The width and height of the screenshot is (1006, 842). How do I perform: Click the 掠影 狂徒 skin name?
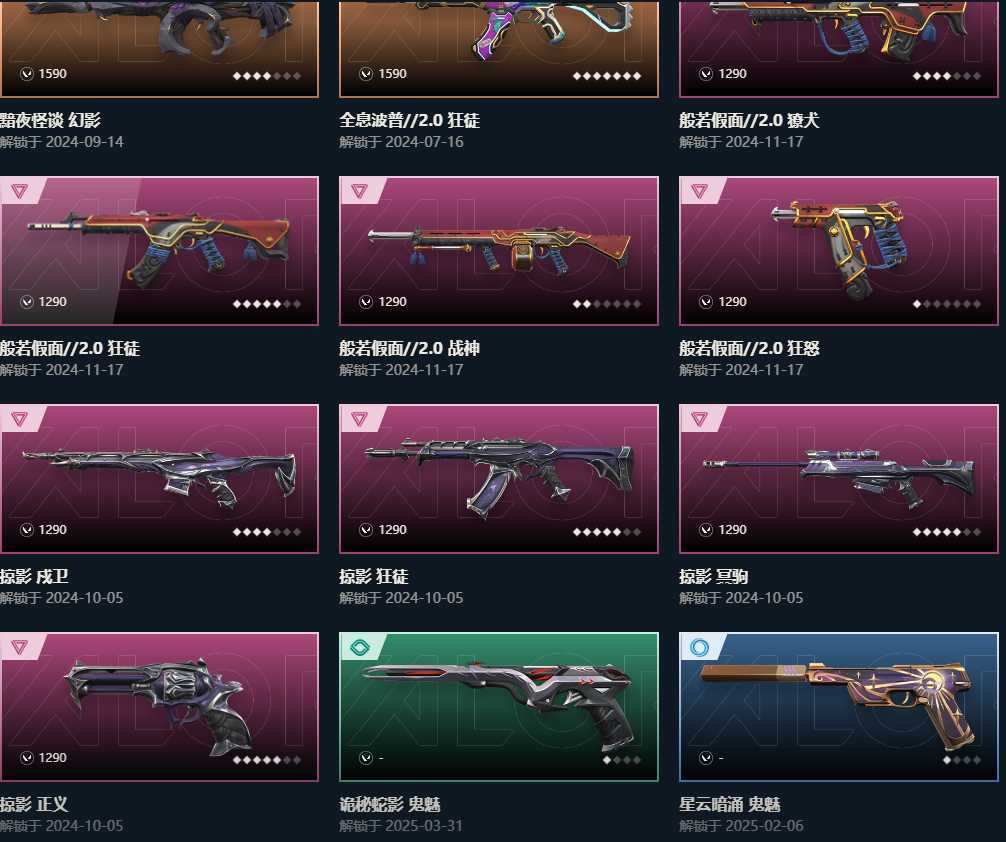tap(373, 576)
